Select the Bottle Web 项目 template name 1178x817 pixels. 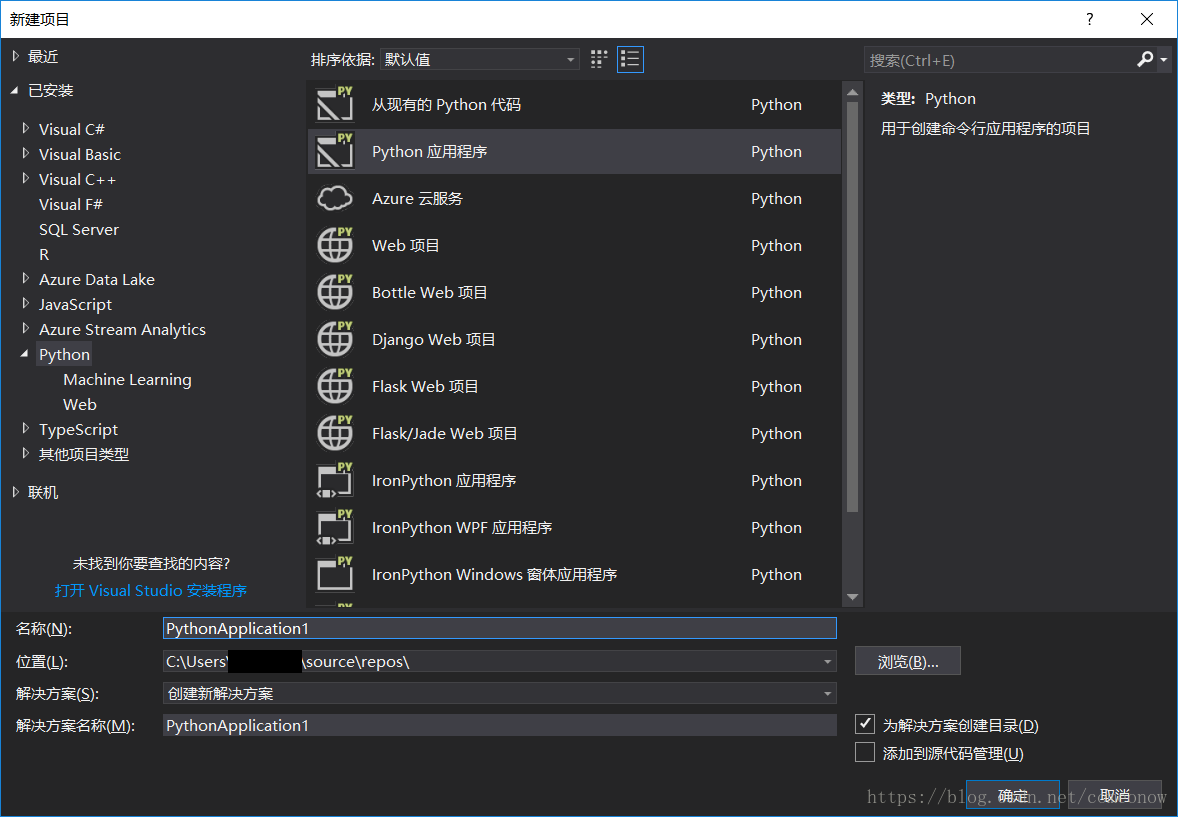click(429, 292)
